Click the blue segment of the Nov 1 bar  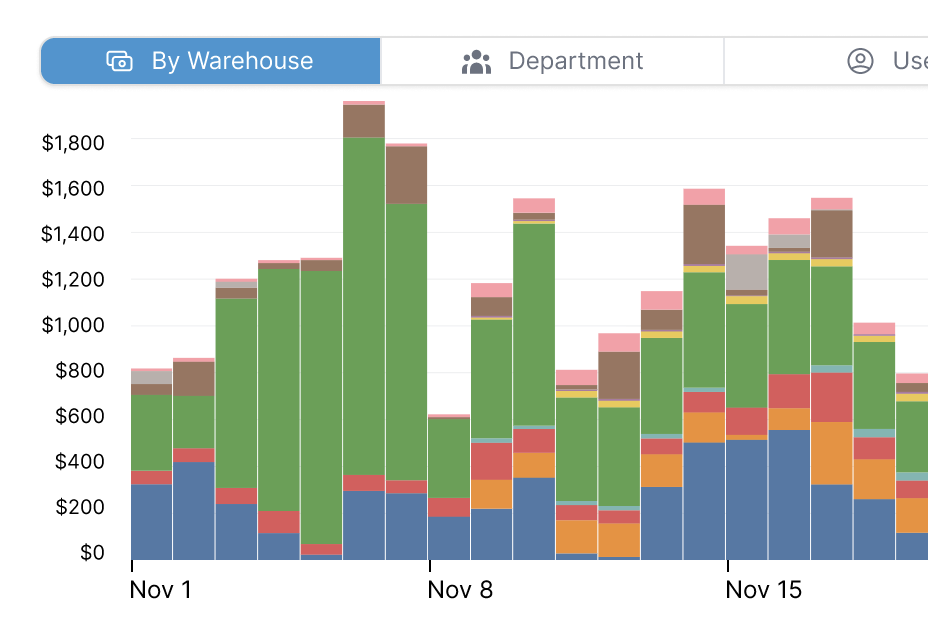[152, 521]
